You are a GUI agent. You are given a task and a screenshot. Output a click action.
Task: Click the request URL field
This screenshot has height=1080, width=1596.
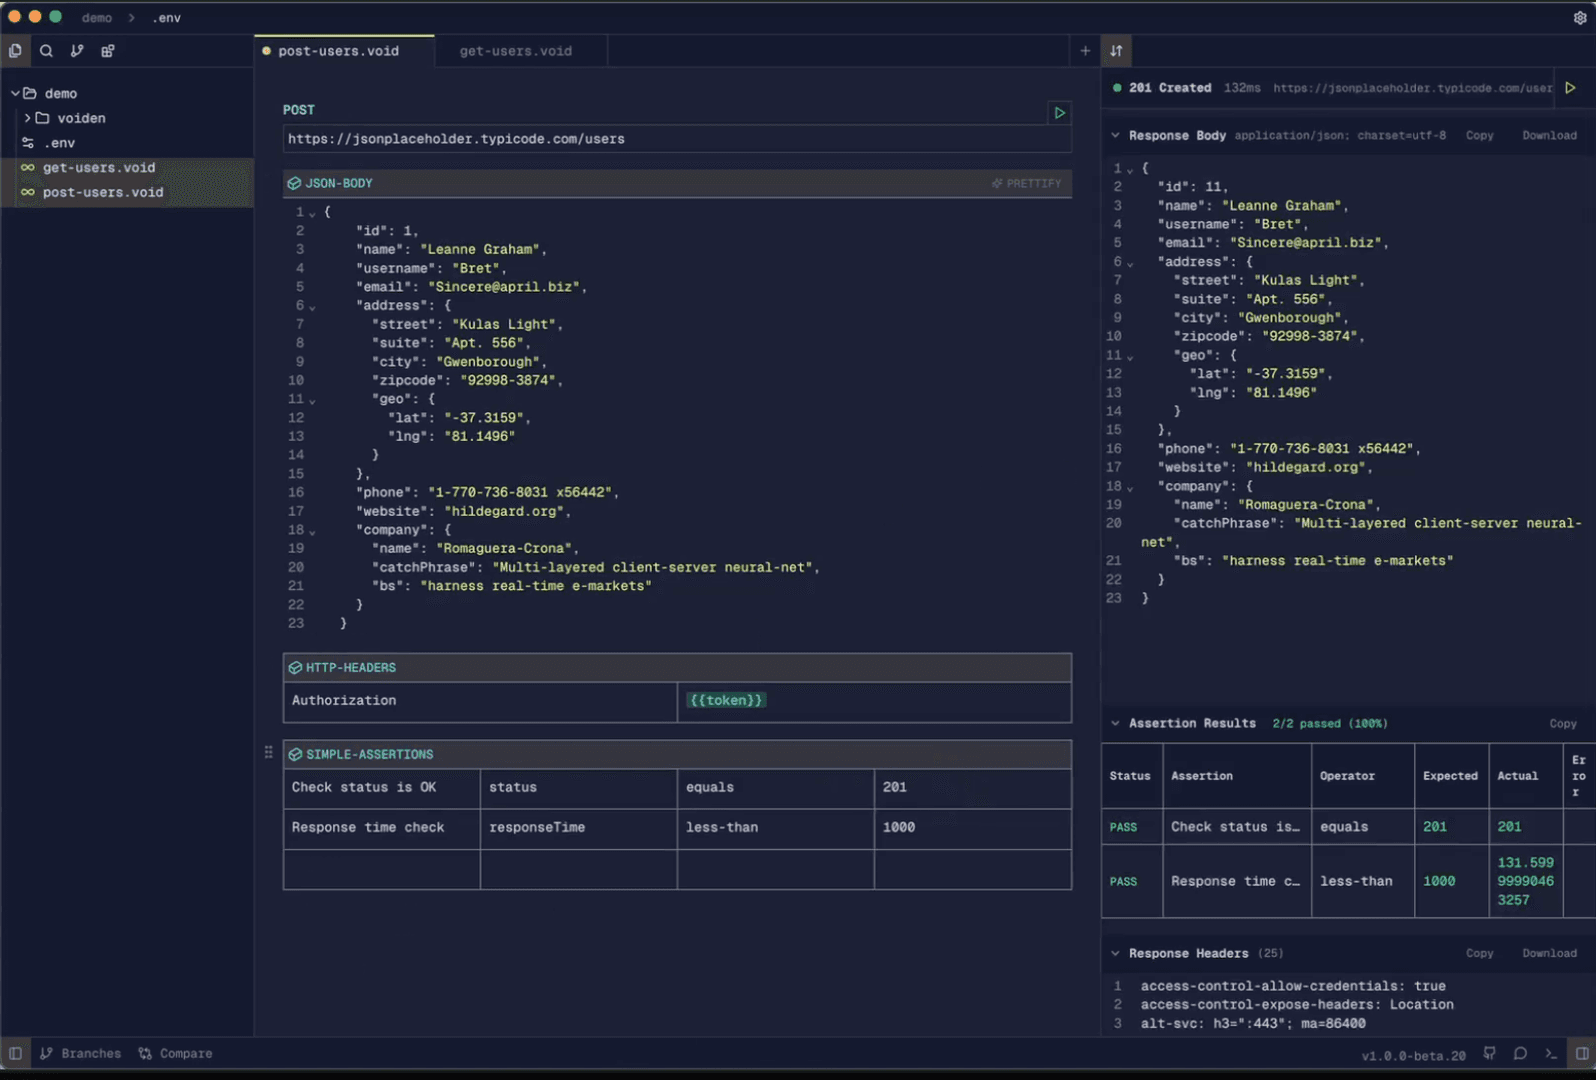tap(677, 139)
